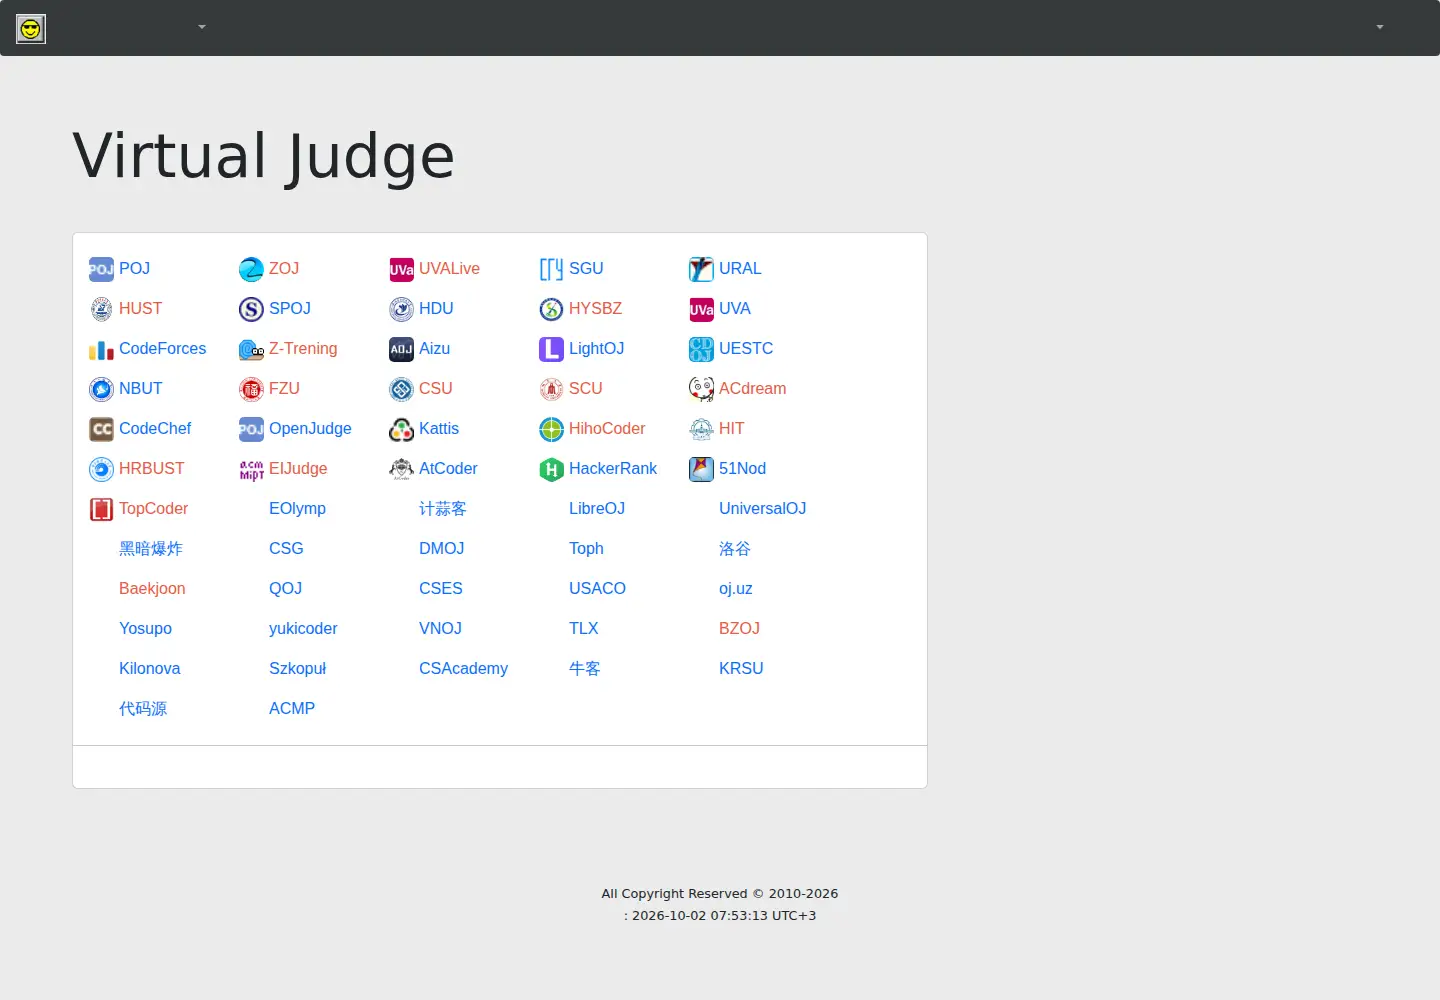The height and width of the screenshot is (1000, 1440).
Task: Click the SPOJ circular S icon
Action: tap(251, 309)
